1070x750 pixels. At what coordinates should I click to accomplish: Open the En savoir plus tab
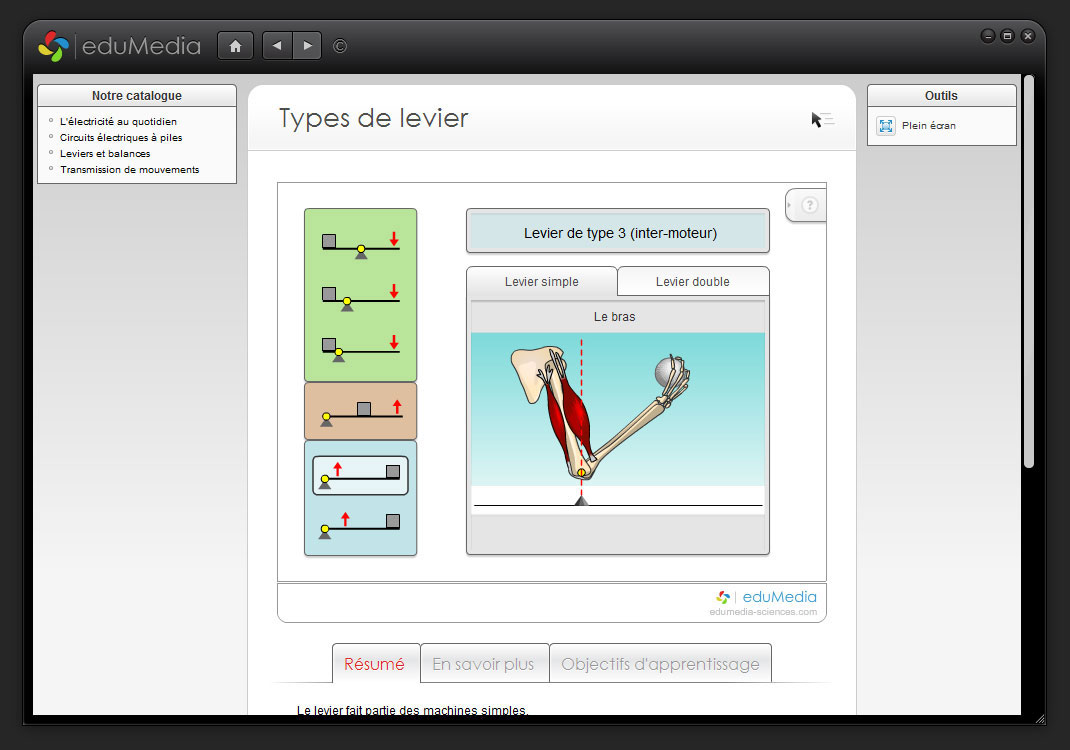pyautogui.click(x=484, y=664)
